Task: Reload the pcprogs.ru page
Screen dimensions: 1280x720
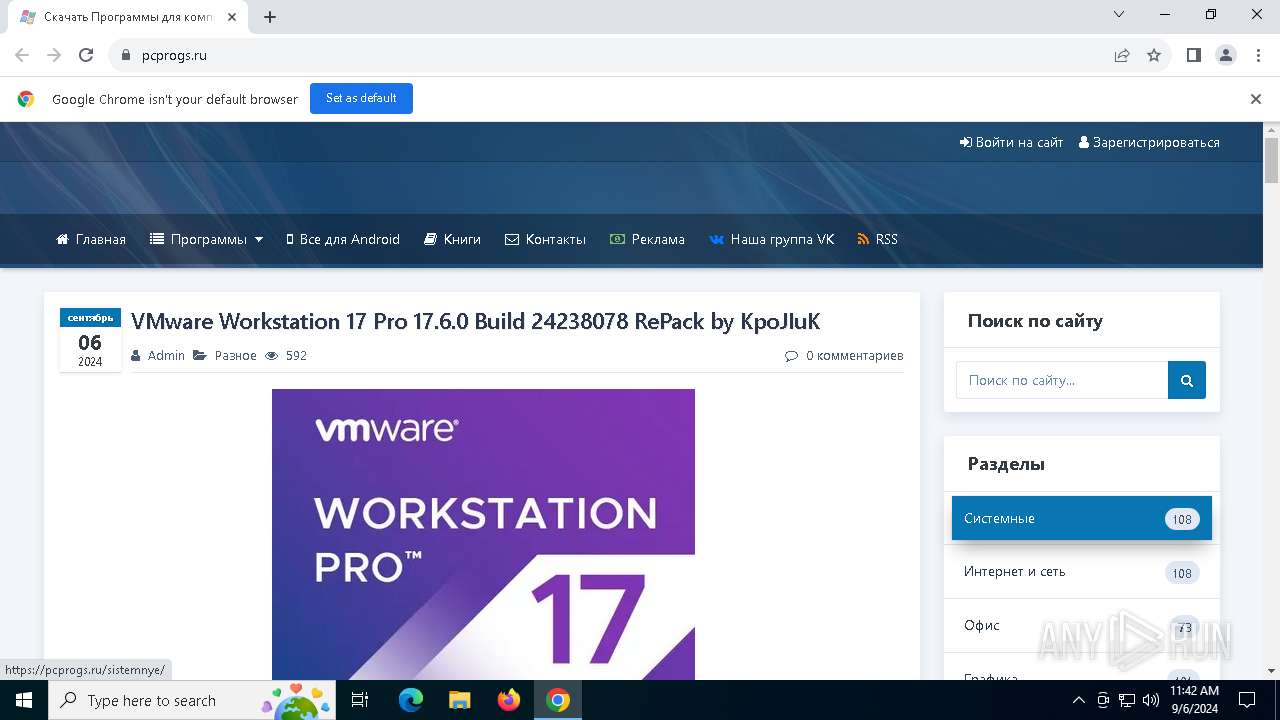Action: (x=86, y=55)
